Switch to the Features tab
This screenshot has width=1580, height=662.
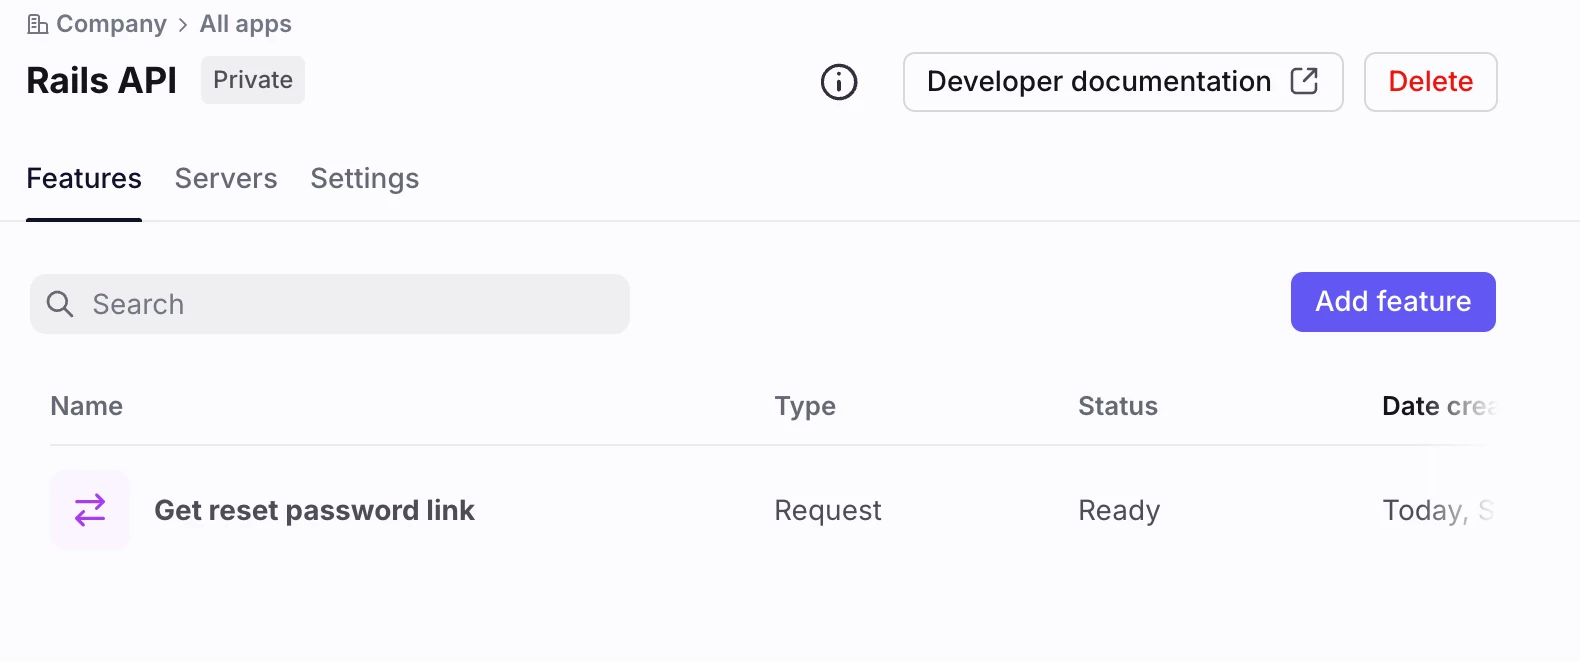84,178
